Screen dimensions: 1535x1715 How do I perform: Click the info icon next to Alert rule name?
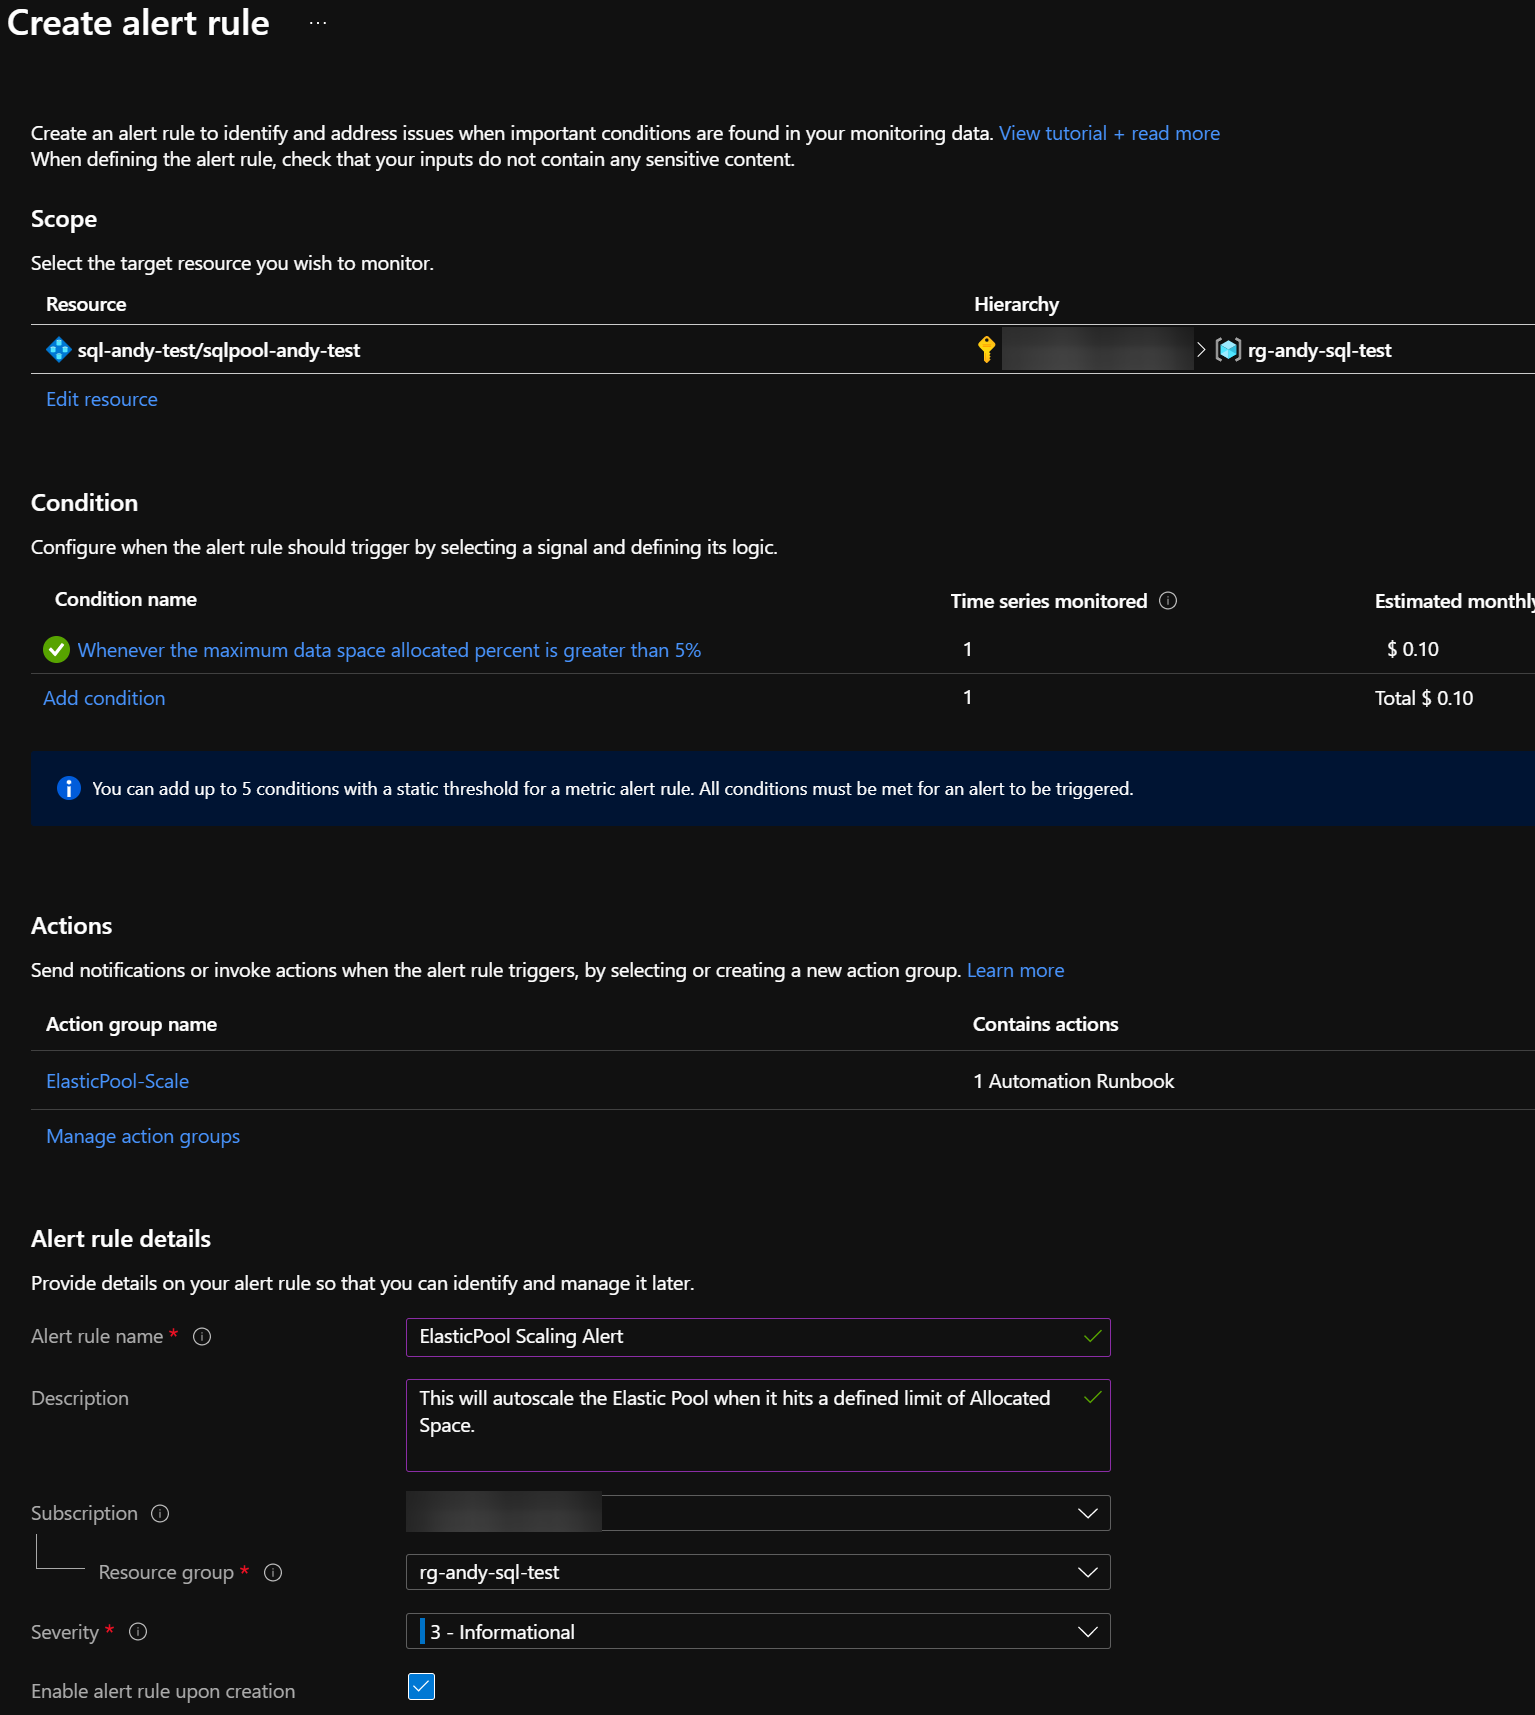point(202,1337)
